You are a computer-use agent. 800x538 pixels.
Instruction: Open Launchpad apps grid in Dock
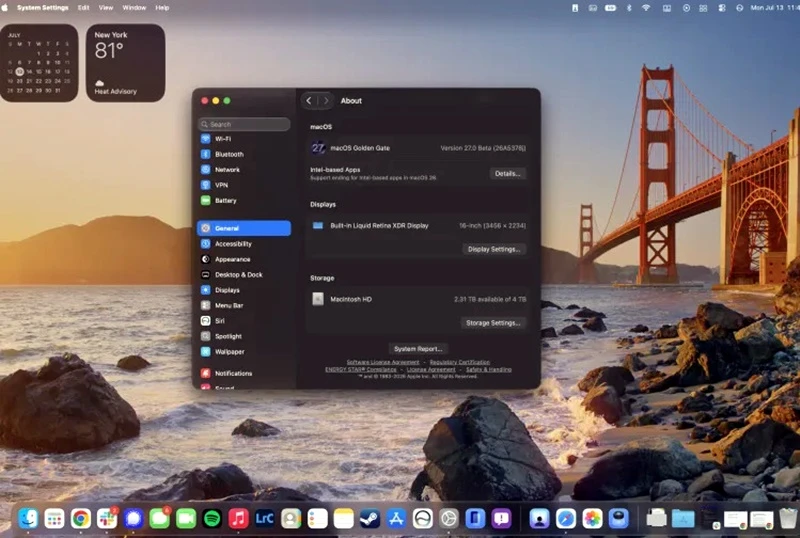pos(54,519)
